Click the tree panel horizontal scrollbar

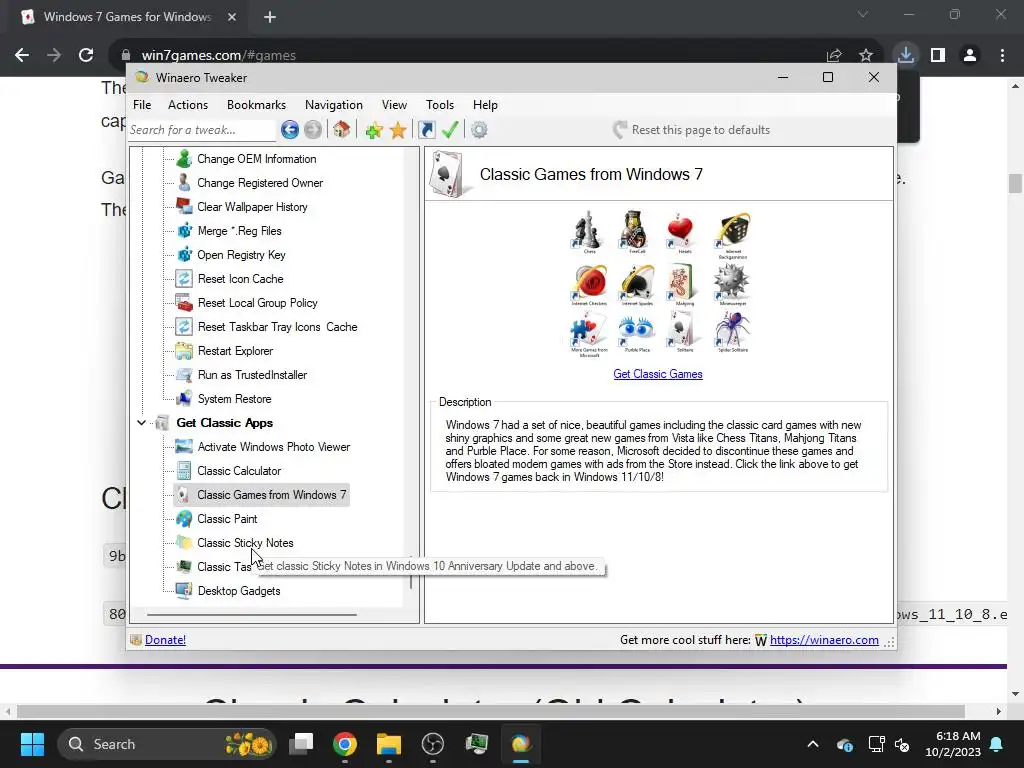[252, 615]
